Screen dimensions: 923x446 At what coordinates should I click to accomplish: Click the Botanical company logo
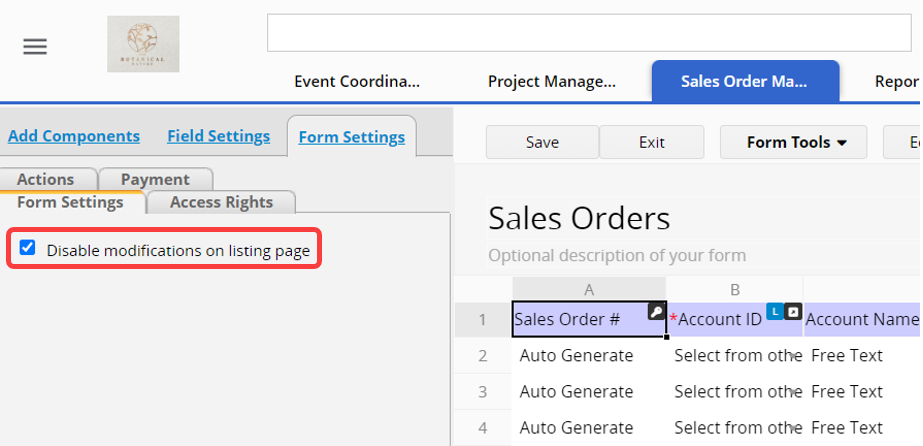pos(143,44)
